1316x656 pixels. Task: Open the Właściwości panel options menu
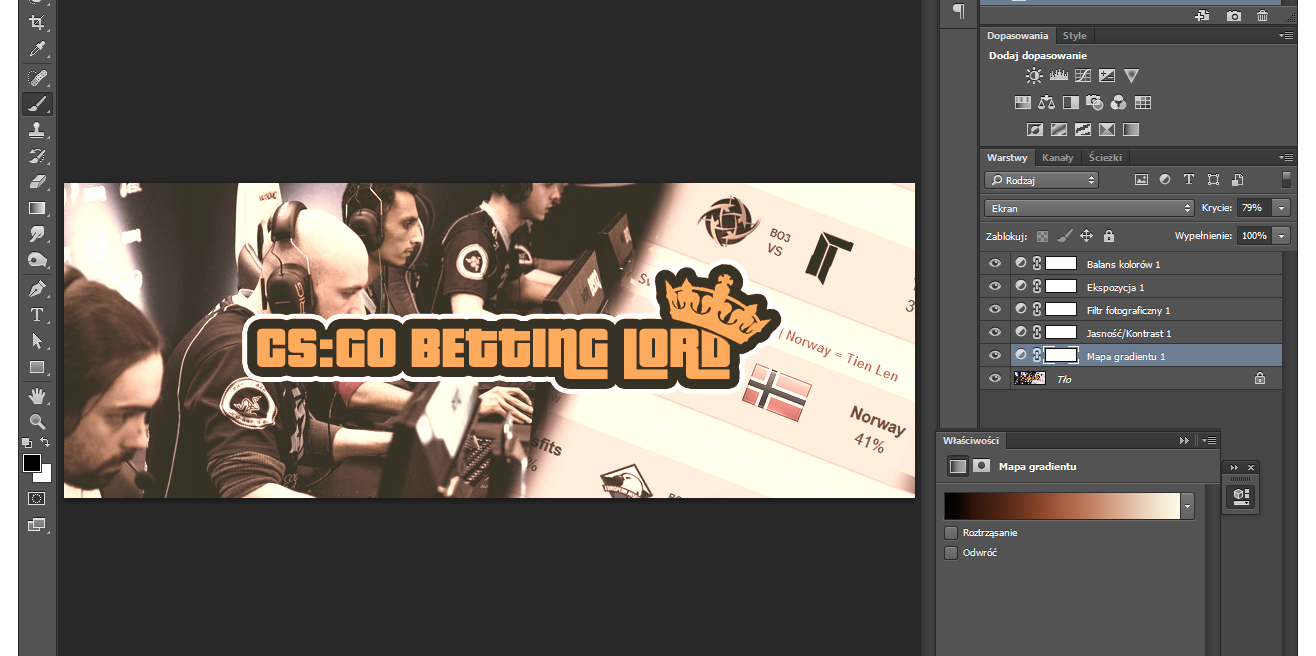1210,440
